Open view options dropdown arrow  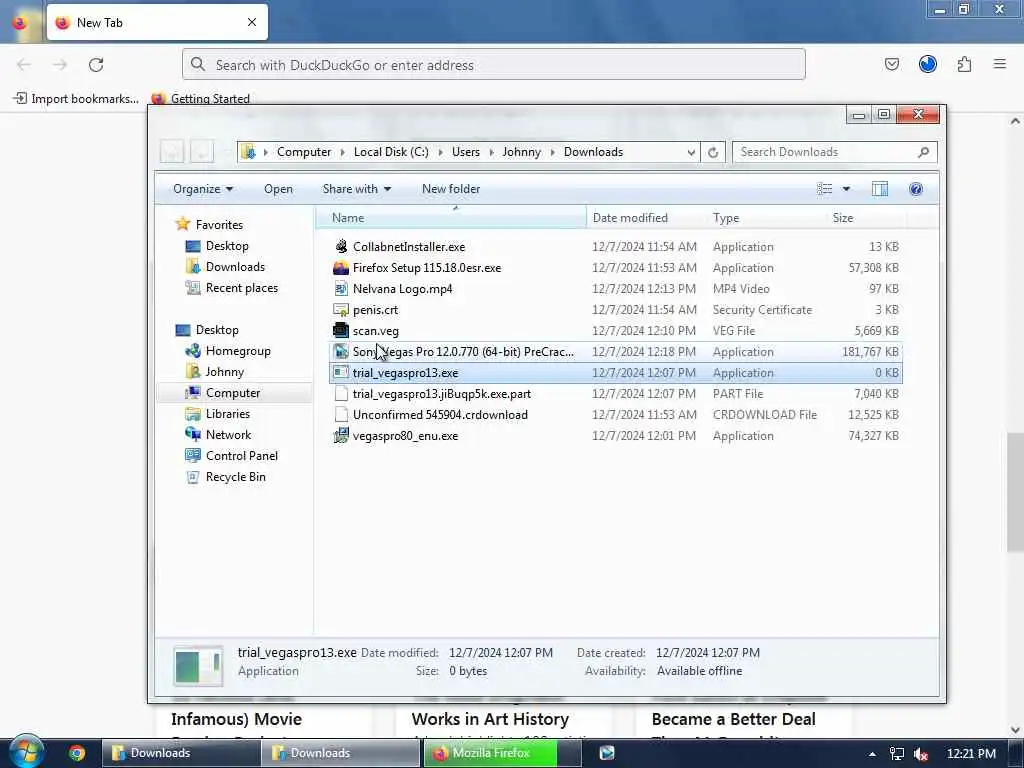point(846,189)
